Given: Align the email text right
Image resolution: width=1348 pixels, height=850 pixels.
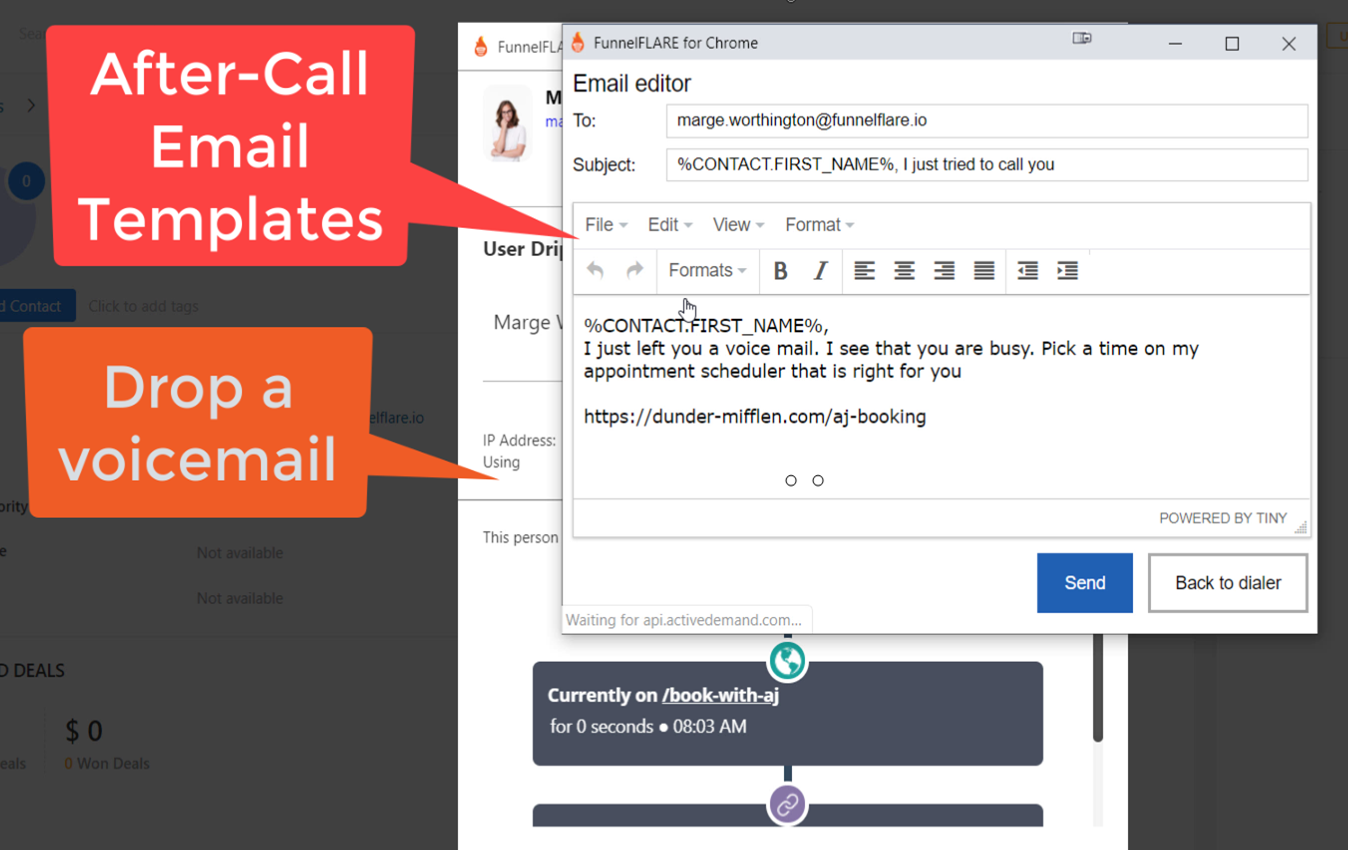Looking at the screenshot, I should point(944,270).
